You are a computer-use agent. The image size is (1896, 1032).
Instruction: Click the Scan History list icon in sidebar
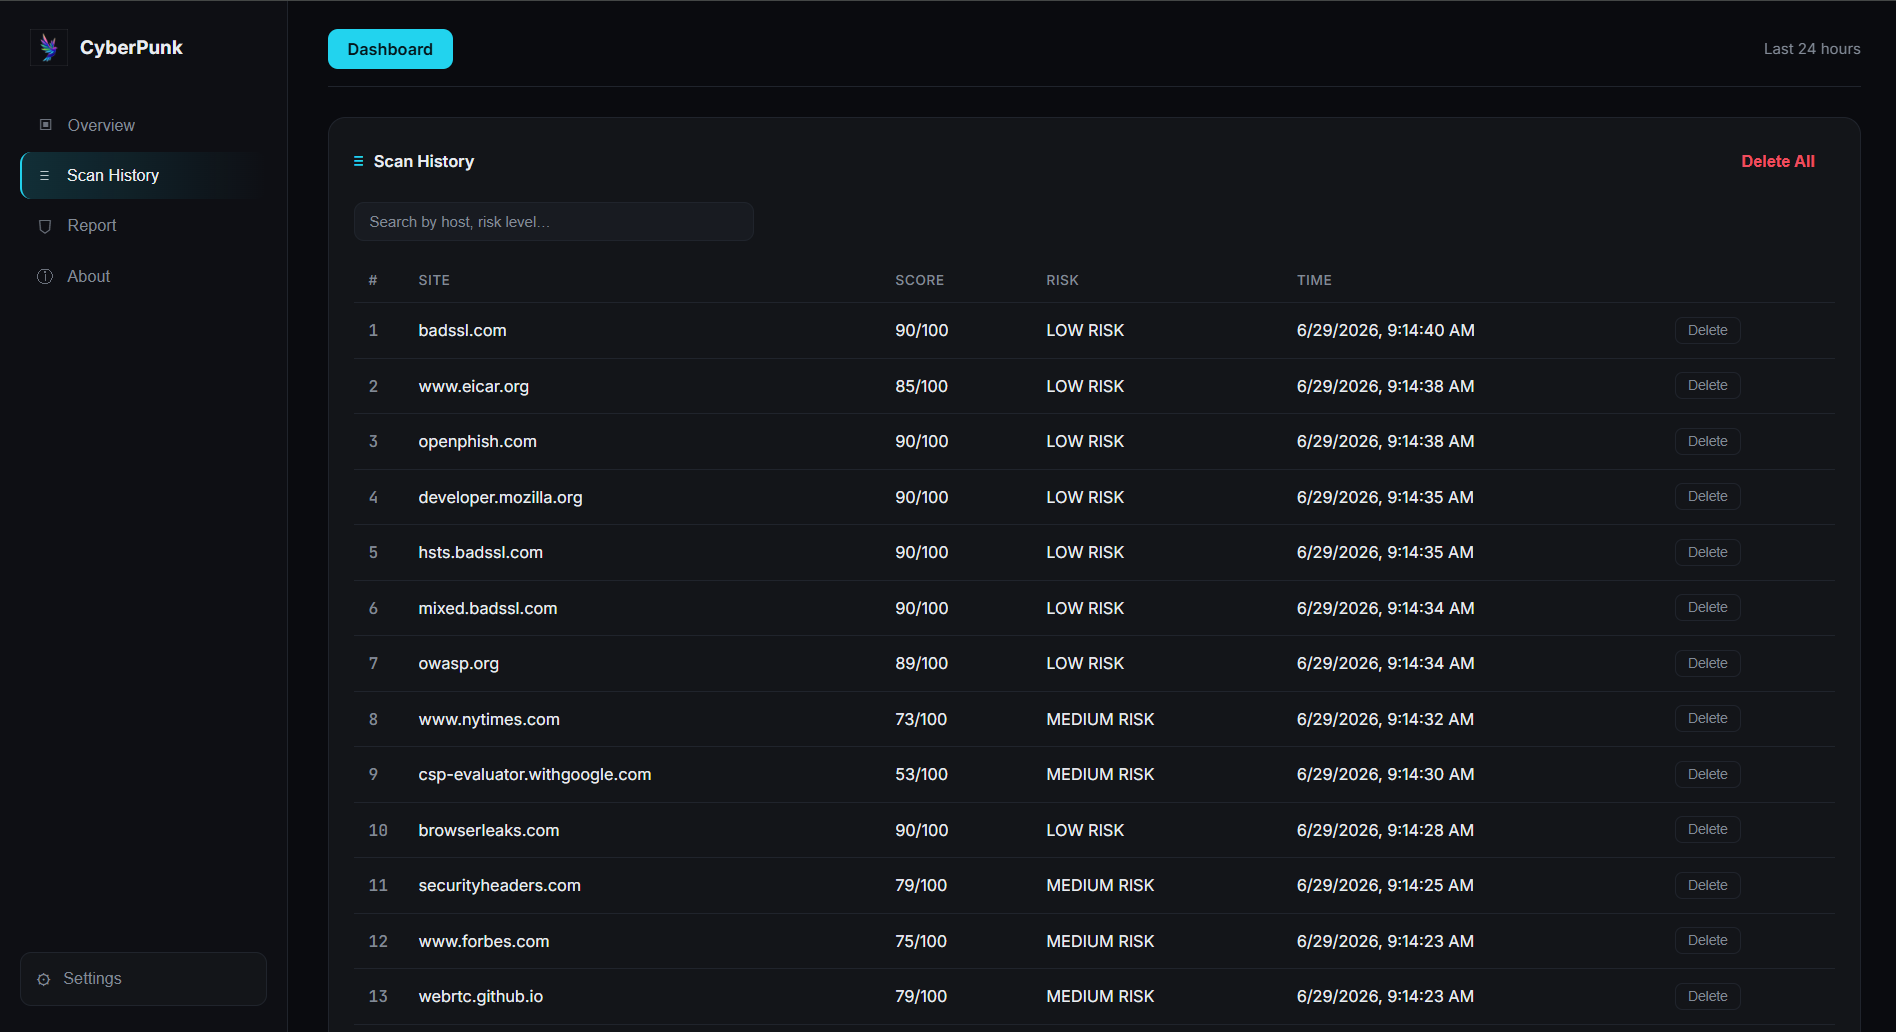(44, 175)
